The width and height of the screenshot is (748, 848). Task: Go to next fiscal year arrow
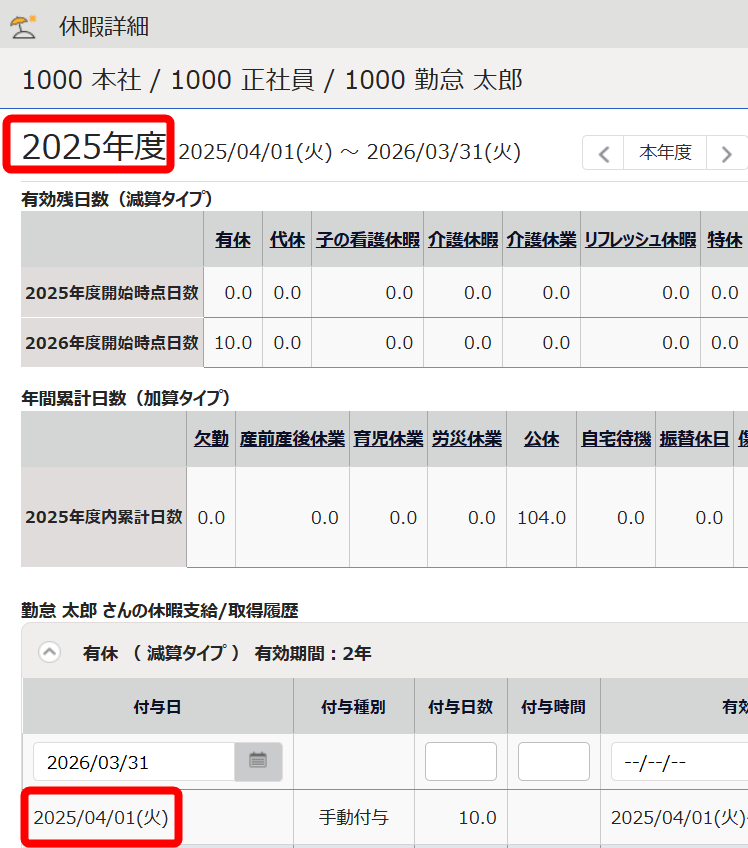coord(726,153)
